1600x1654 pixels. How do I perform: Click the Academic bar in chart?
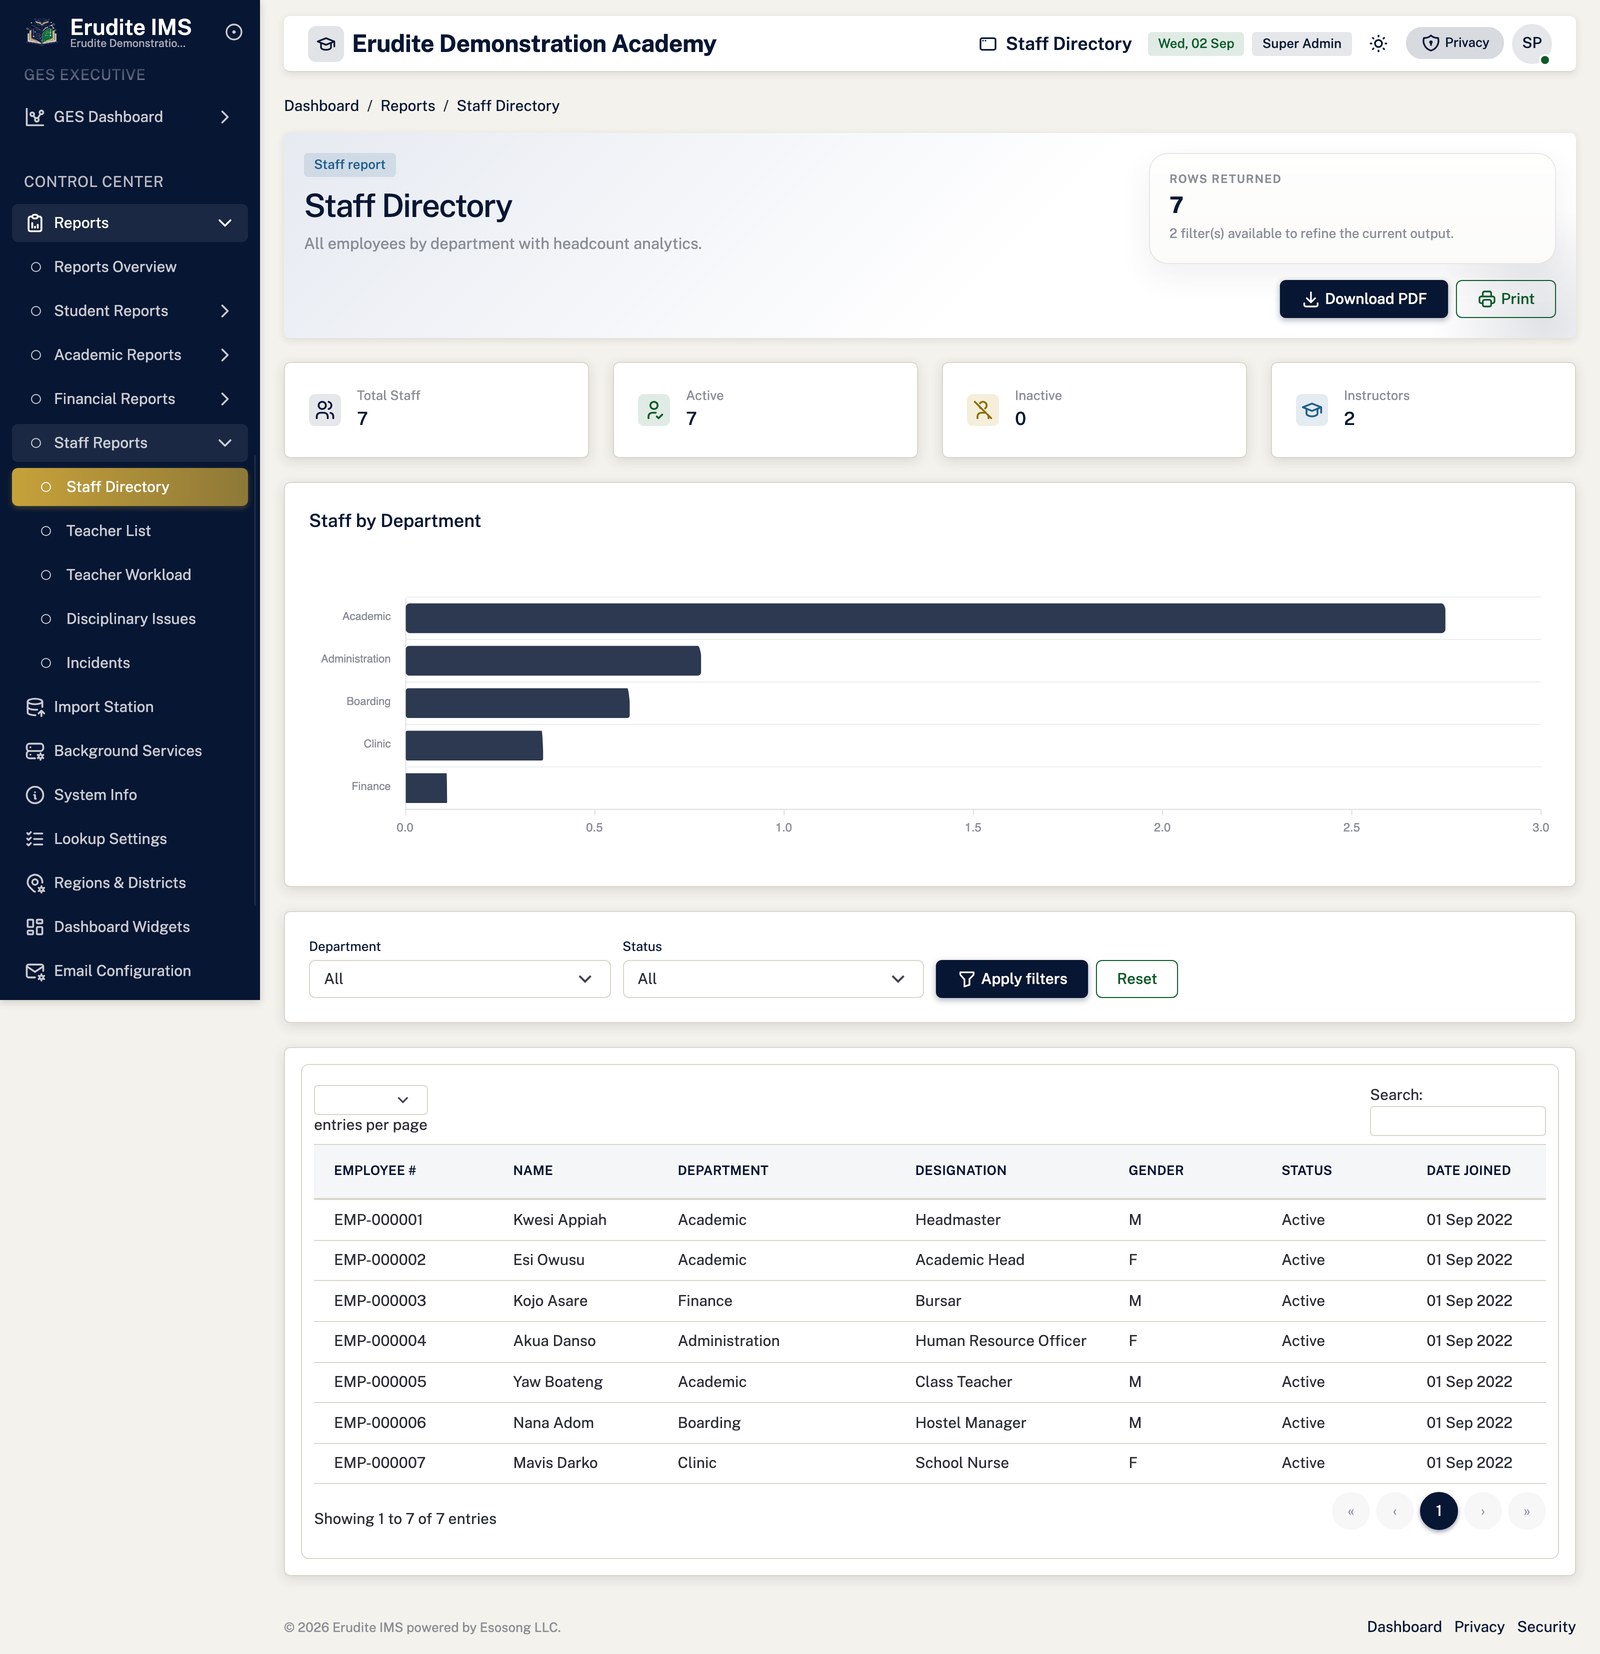click(x=925, y=618)
